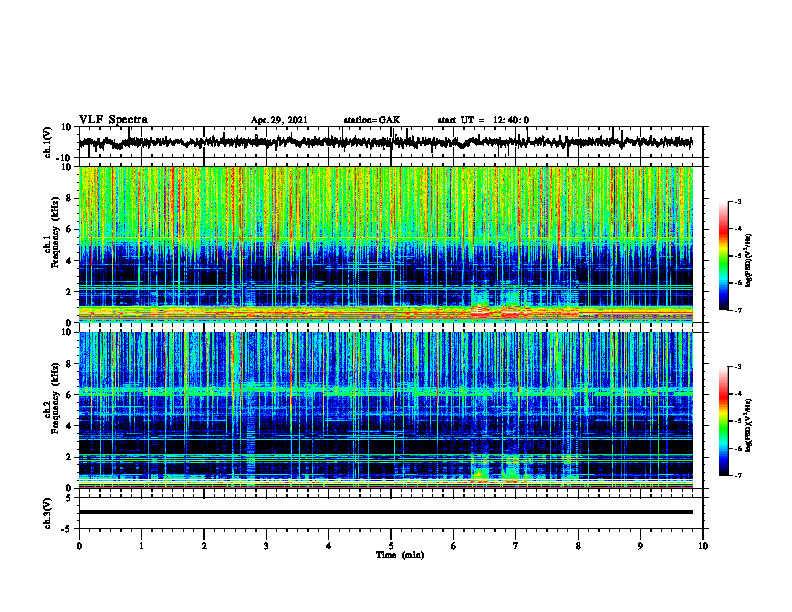
Task: Click time axis tick label "4"
Action: (329, 546)
